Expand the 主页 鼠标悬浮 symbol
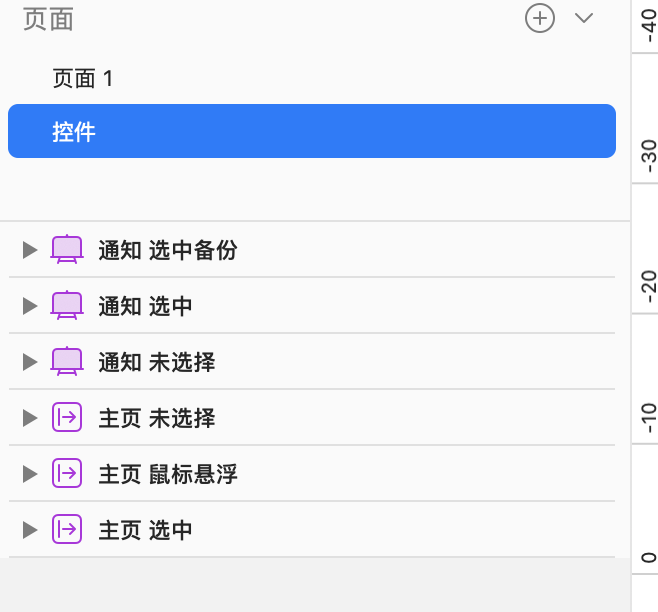Viewport: 658px width, 612px height. (30, 474)
